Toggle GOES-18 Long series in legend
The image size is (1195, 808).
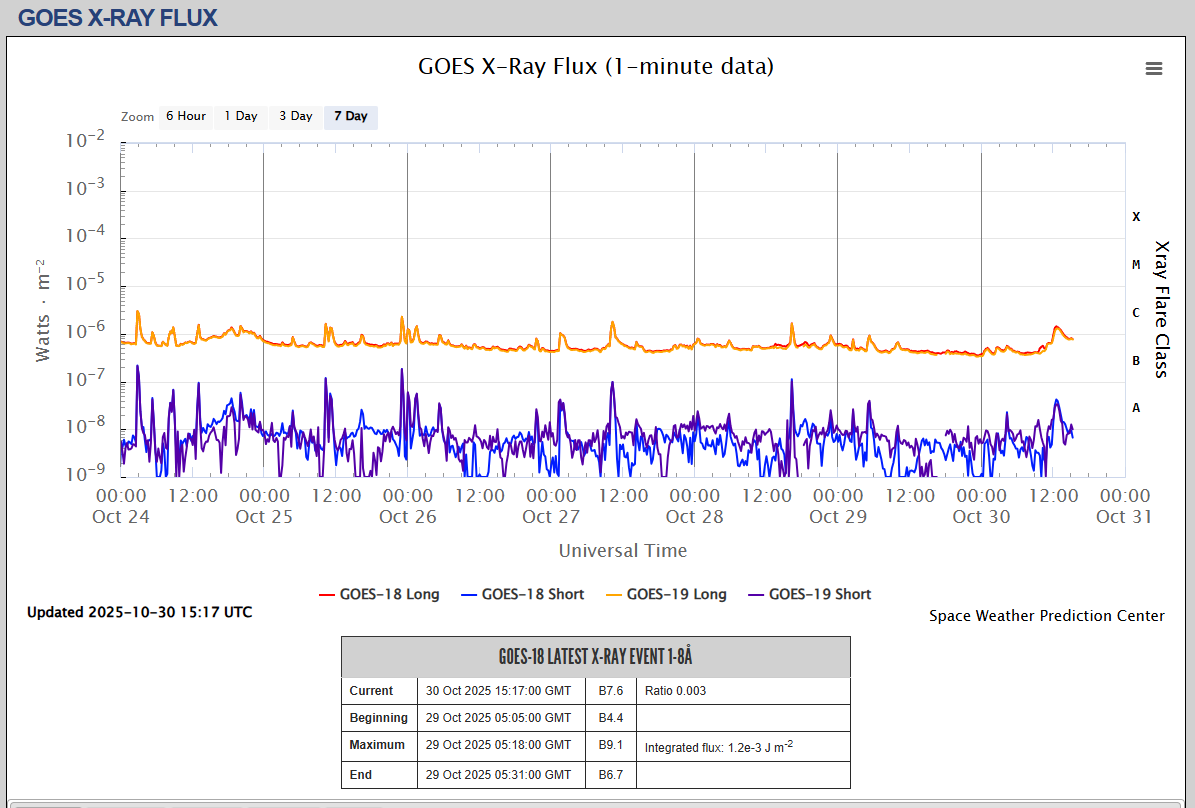point(379,594)
